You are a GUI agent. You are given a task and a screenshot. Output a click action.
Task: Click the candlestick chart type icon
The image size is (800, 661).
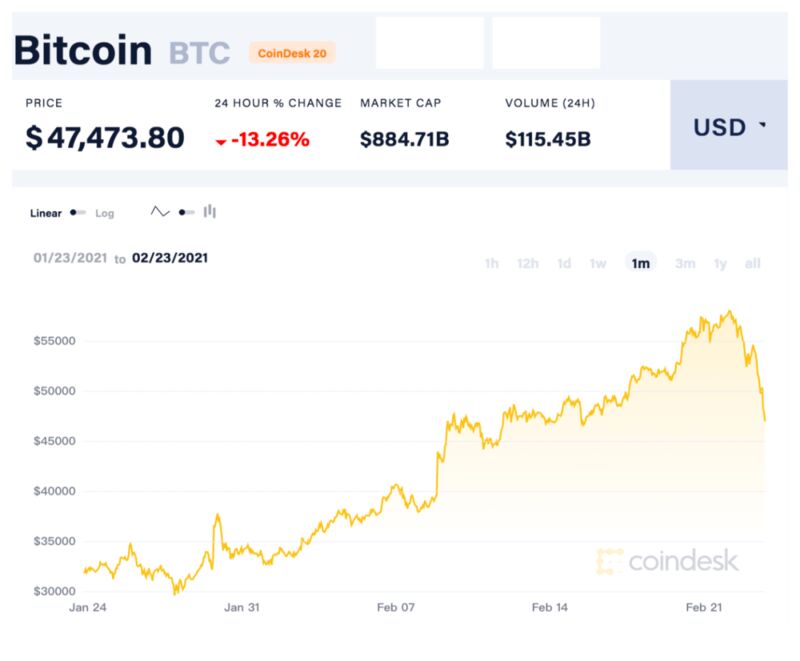[x=210, y=212]
